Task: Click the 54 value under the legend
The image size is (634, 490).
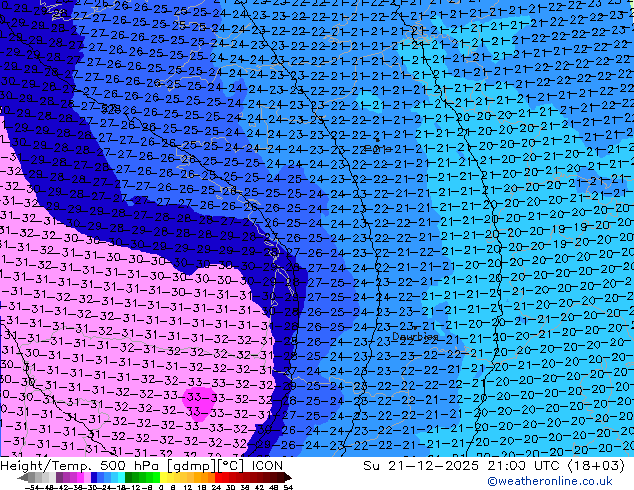Action: point(288,487)
